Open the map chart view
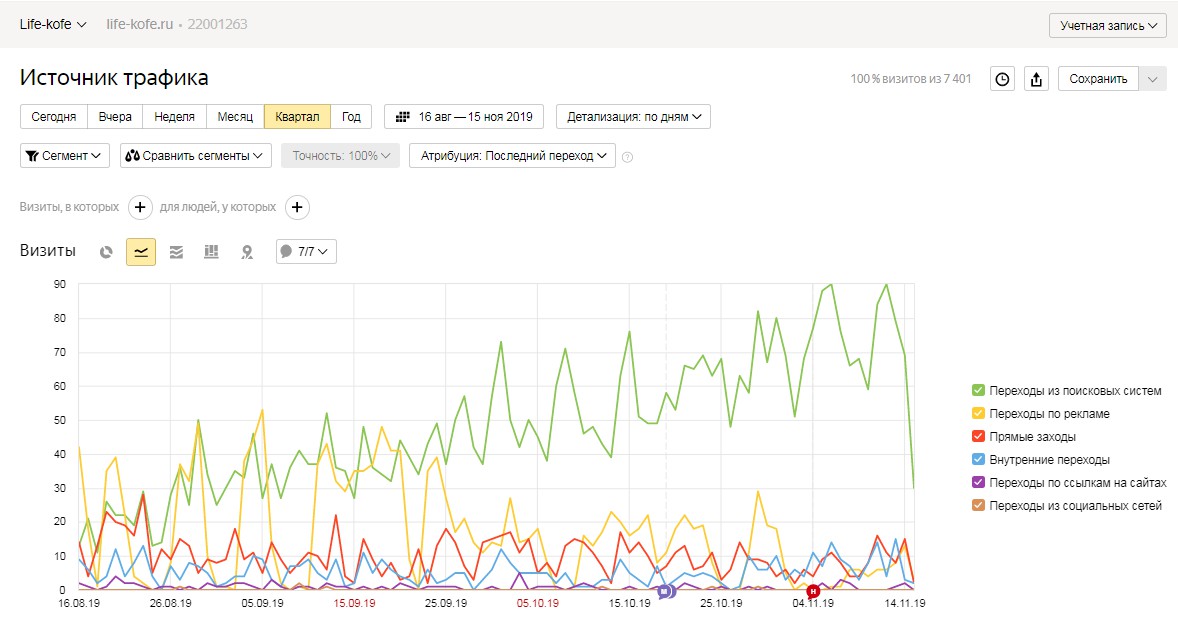Screen dimensions: 1178x628 [246, 252]
